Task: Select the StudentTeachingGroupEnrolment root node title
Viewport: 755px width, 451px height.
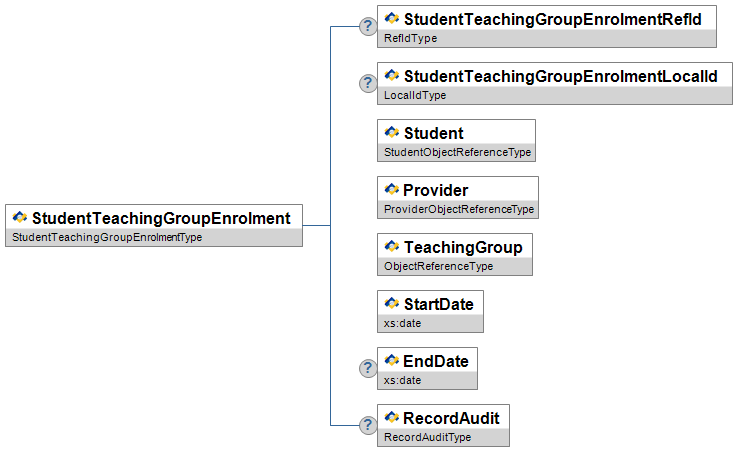Action: (161, 218)
